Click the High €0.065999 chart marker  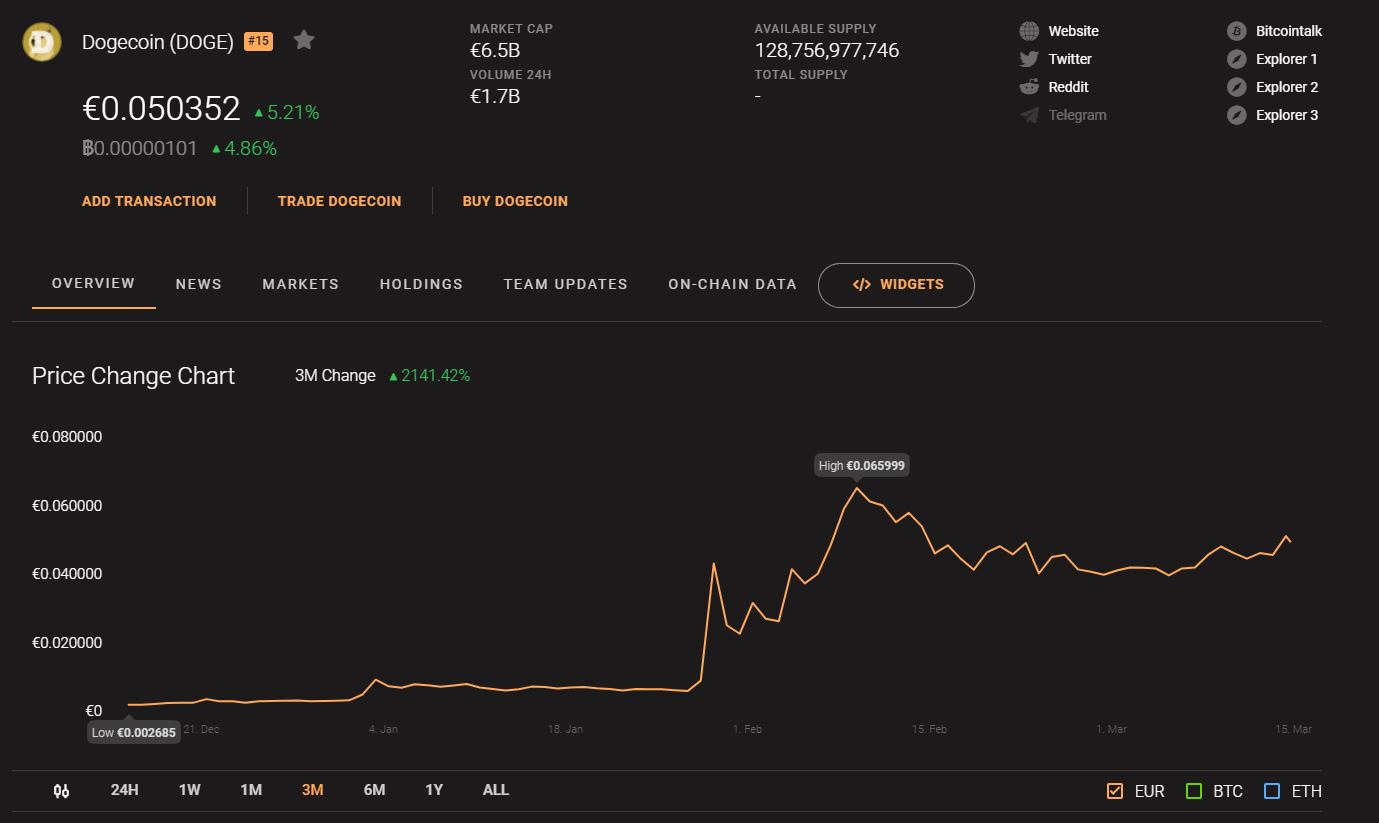point(862,465)
